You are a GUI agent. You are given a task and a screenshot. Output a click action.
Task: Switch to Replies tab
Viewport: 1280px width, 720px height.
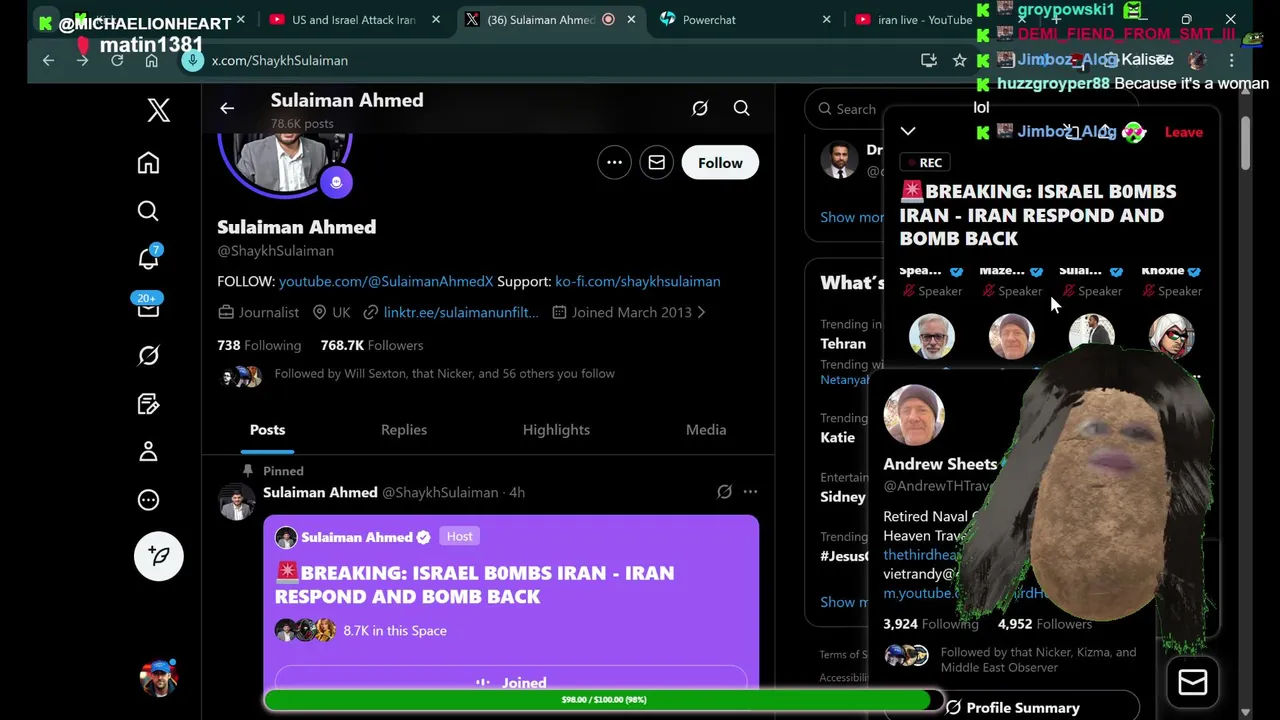click(404, 429)
